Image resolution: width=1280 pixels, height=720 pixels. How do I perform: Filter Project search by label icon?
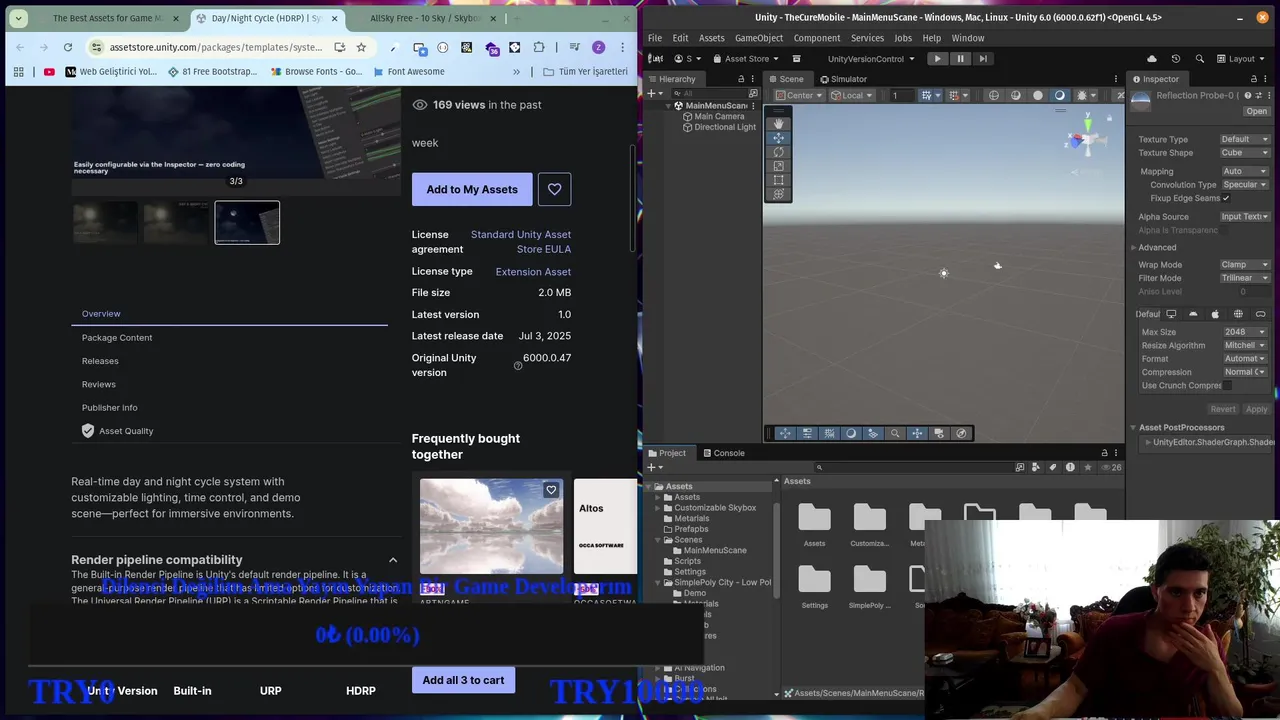1053,467
